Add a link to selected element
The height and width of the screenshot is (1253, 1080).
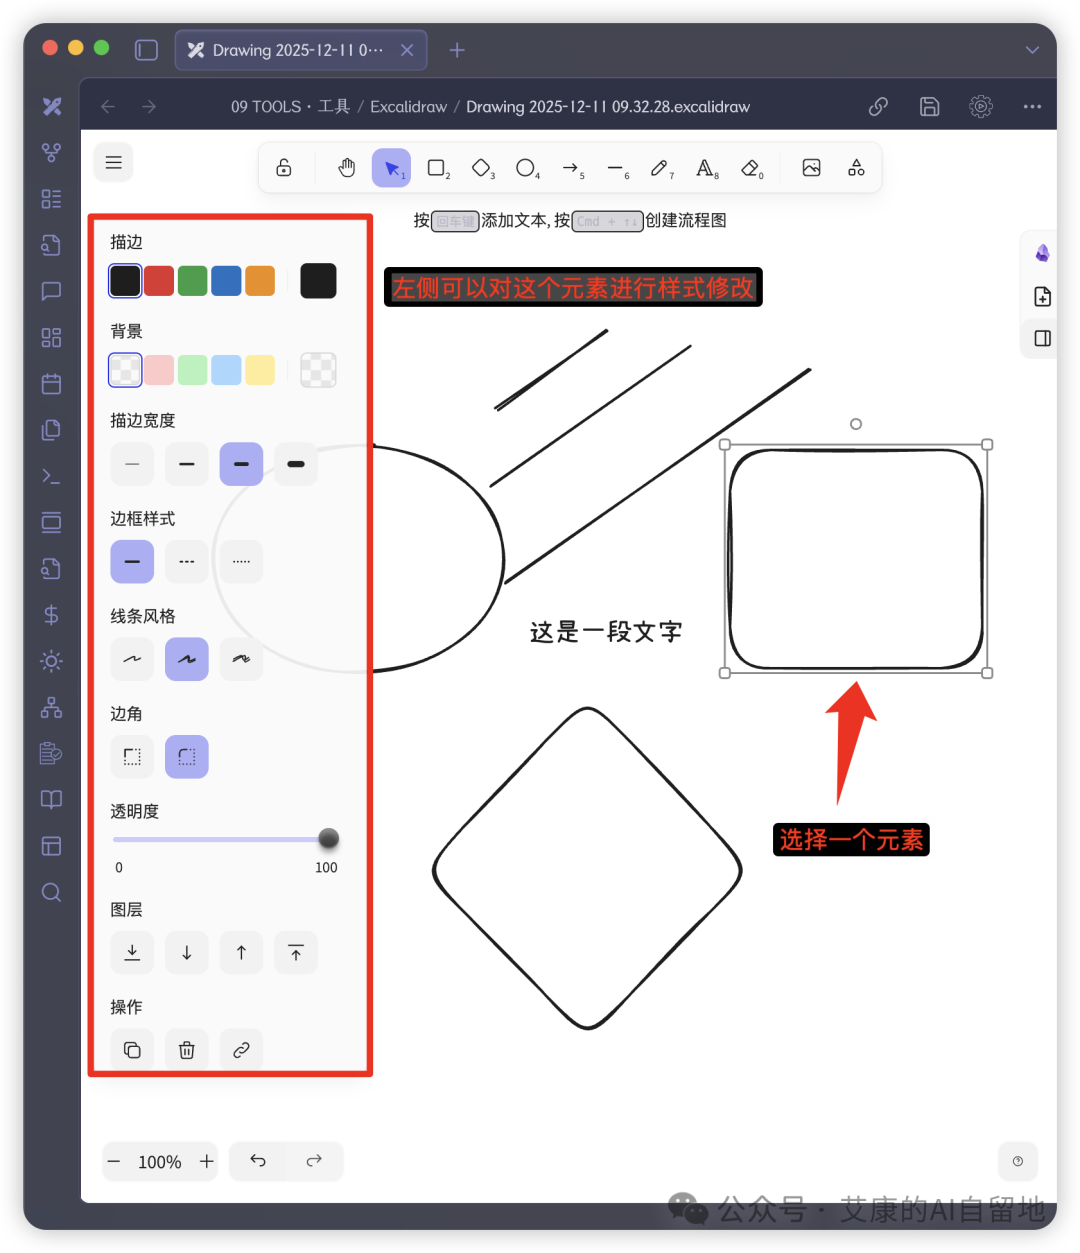click(241, 1050)
